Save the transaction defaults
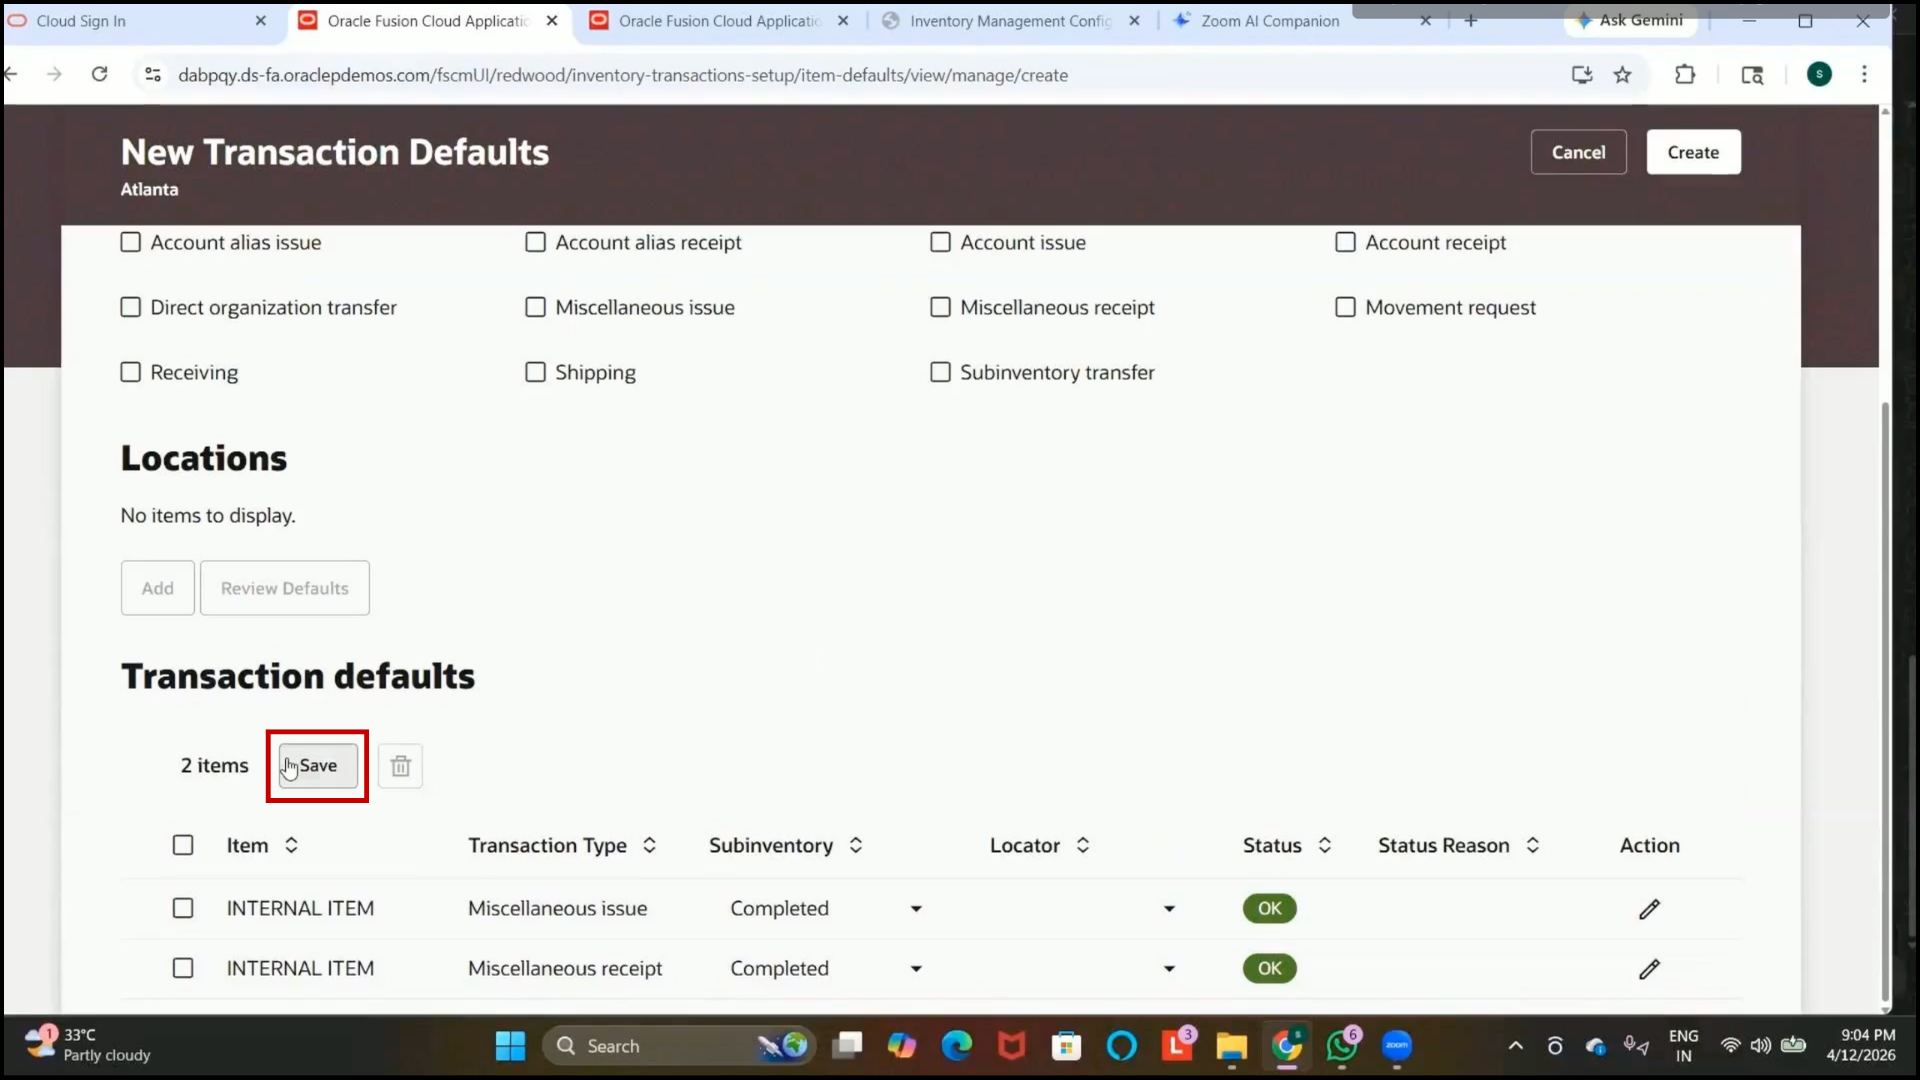The width and height of the screenshot is (1920, 1080). click(318, 766)
